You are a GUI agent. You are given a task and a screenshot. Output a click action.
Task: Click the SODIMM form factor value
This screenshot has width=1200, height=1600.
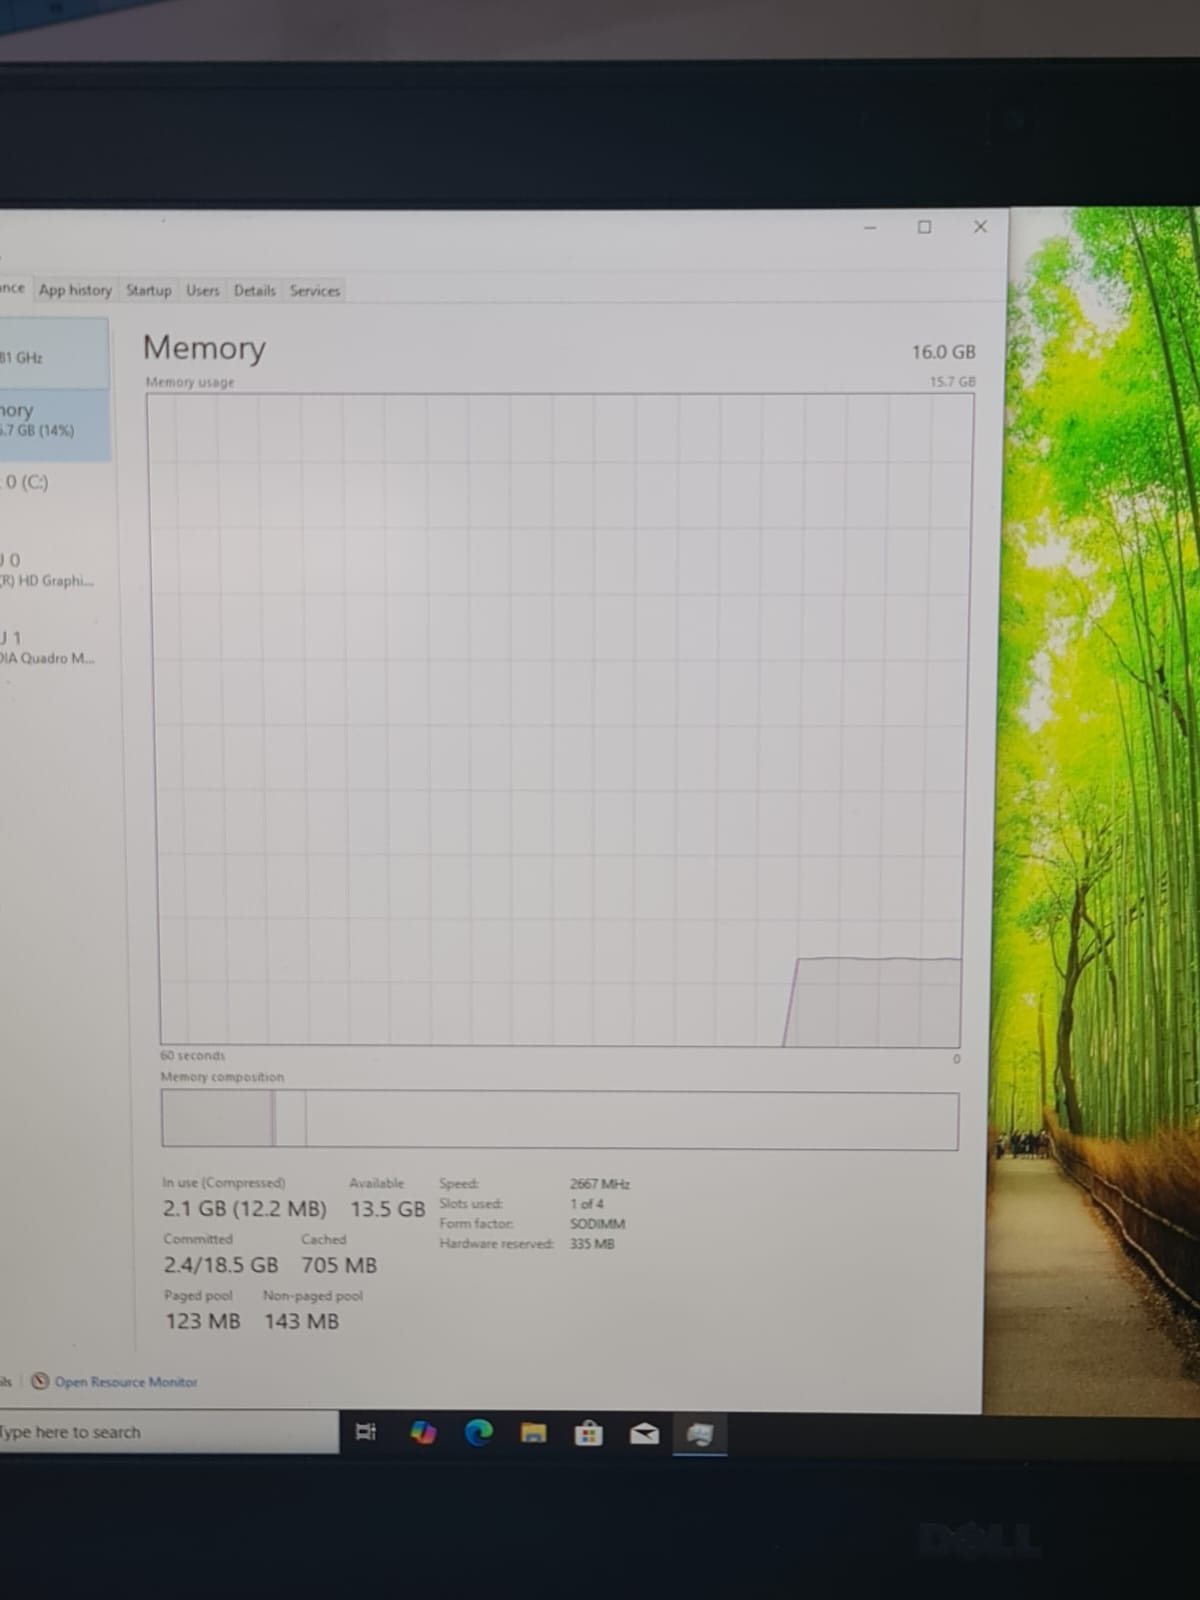tap(597, 1224)
